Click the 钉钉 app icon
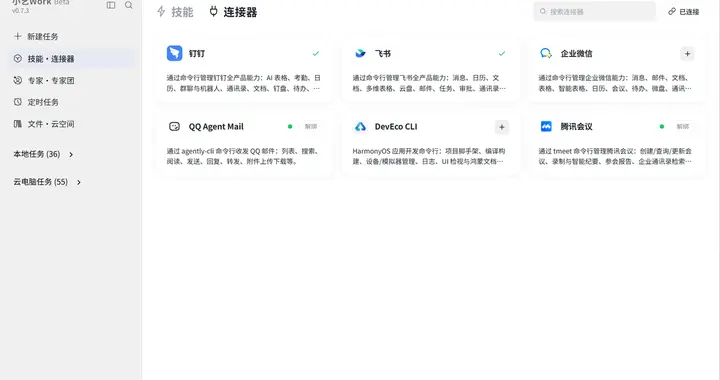This screenshot has width=720, height=380. pos(174,53)
